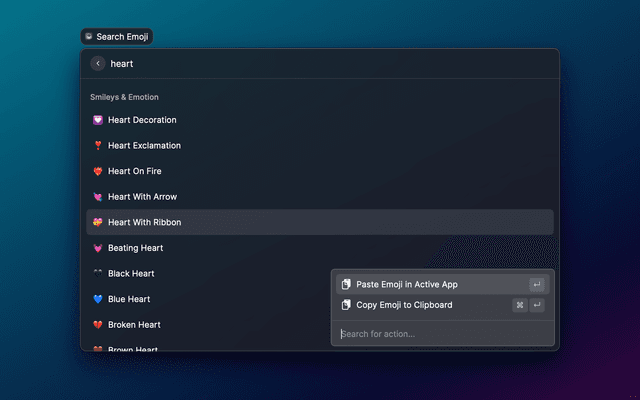Choose Paste Emoji in Active App
Screen dimensions: 640x400
click(x=407, y=285)
